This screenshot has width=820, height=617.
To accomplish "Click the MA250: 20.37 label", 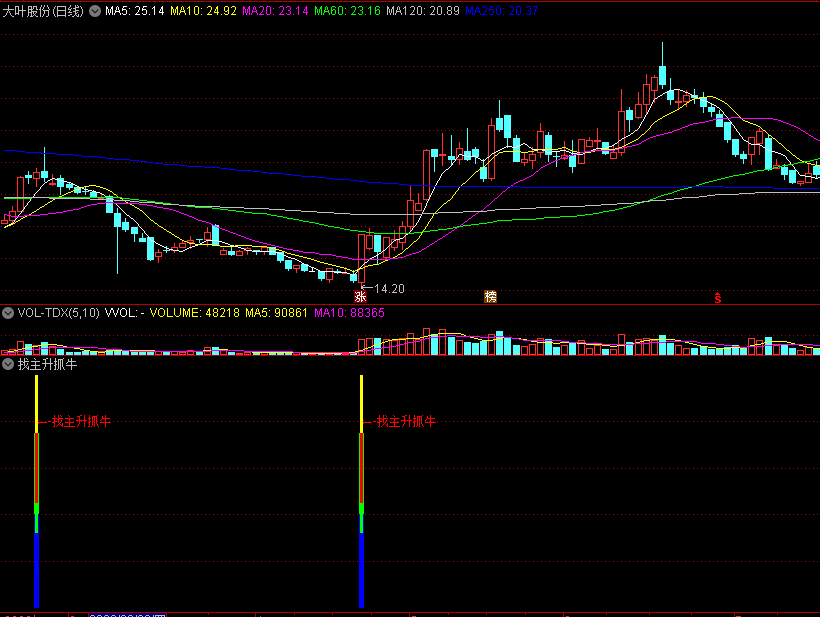I will click(502, 11).
